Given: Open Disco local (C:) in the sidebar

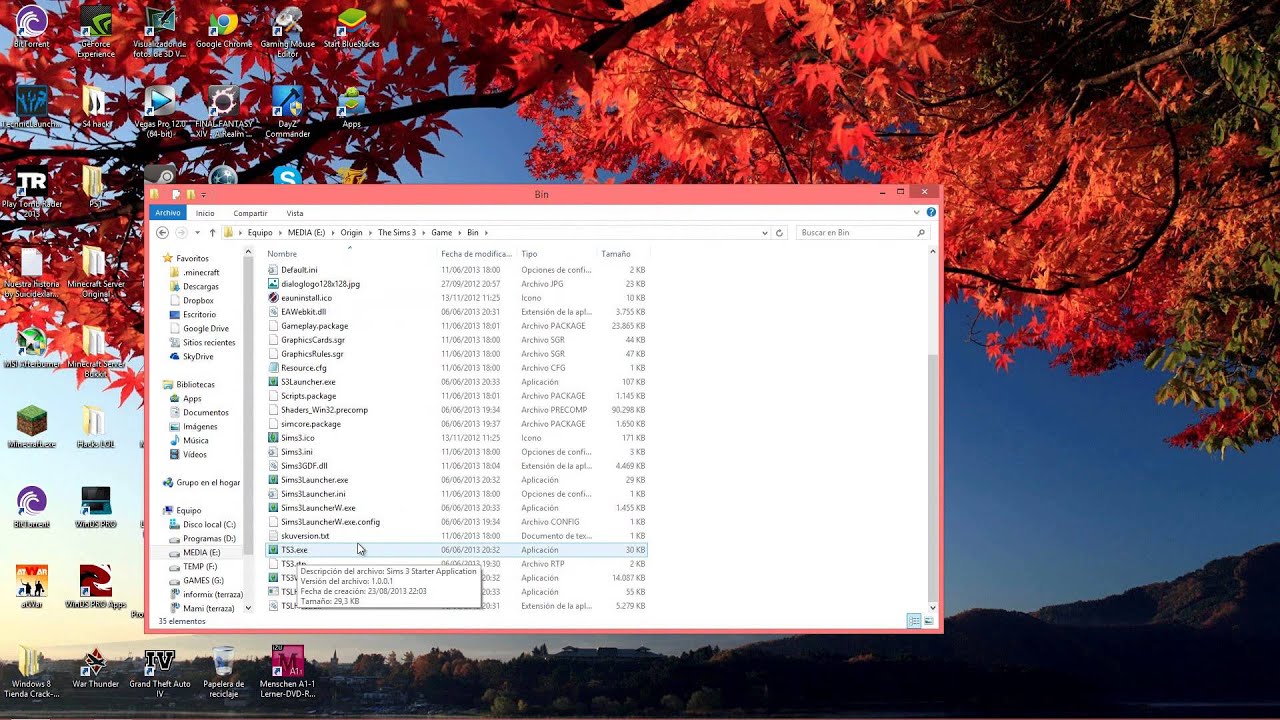Looking at the screenshot, I should [208, 524].
